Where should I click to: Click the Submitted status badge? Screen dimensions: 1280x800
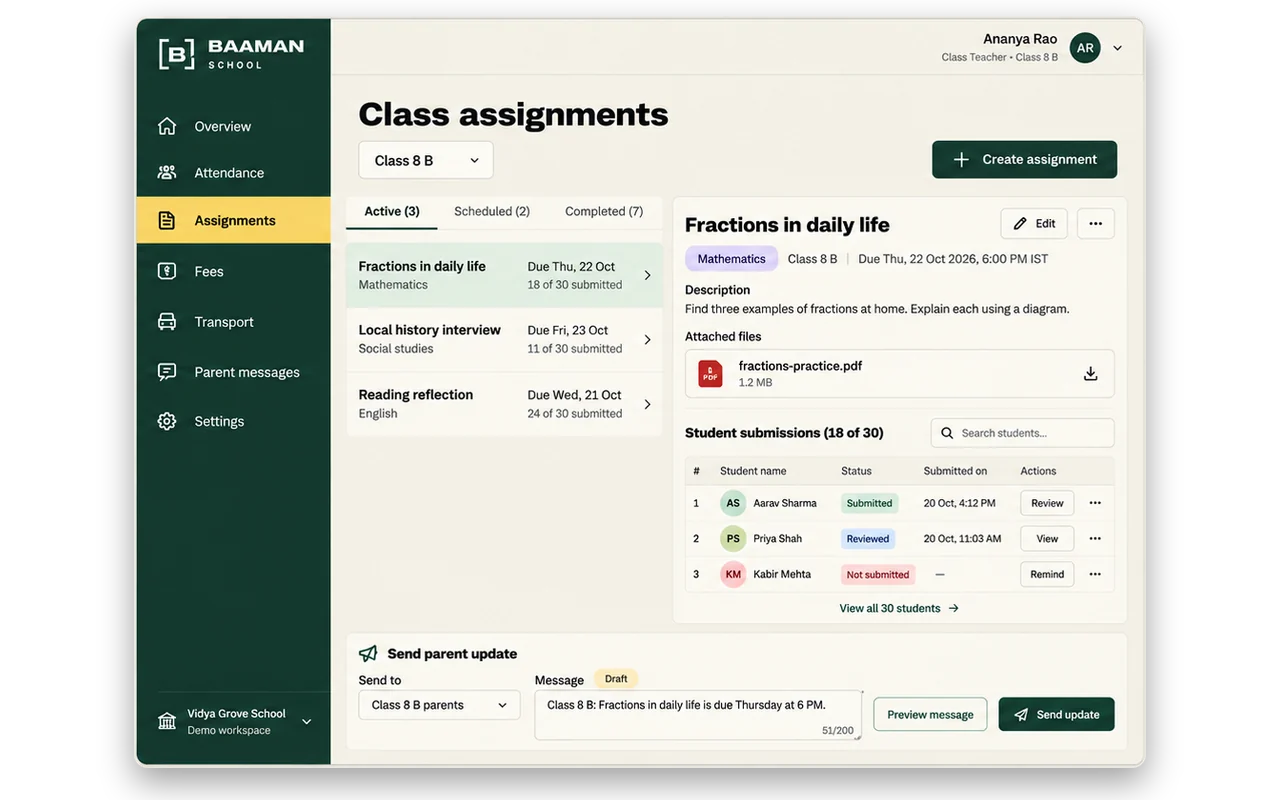coord(869,503)
